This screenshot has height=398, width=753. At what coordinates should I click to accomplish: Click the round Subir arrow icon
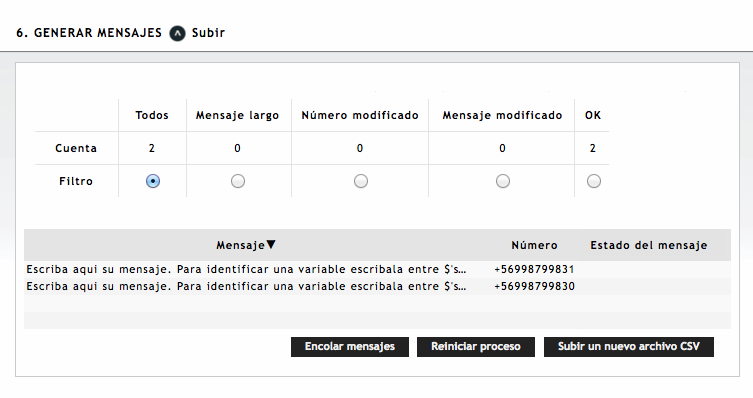point(177,33)
